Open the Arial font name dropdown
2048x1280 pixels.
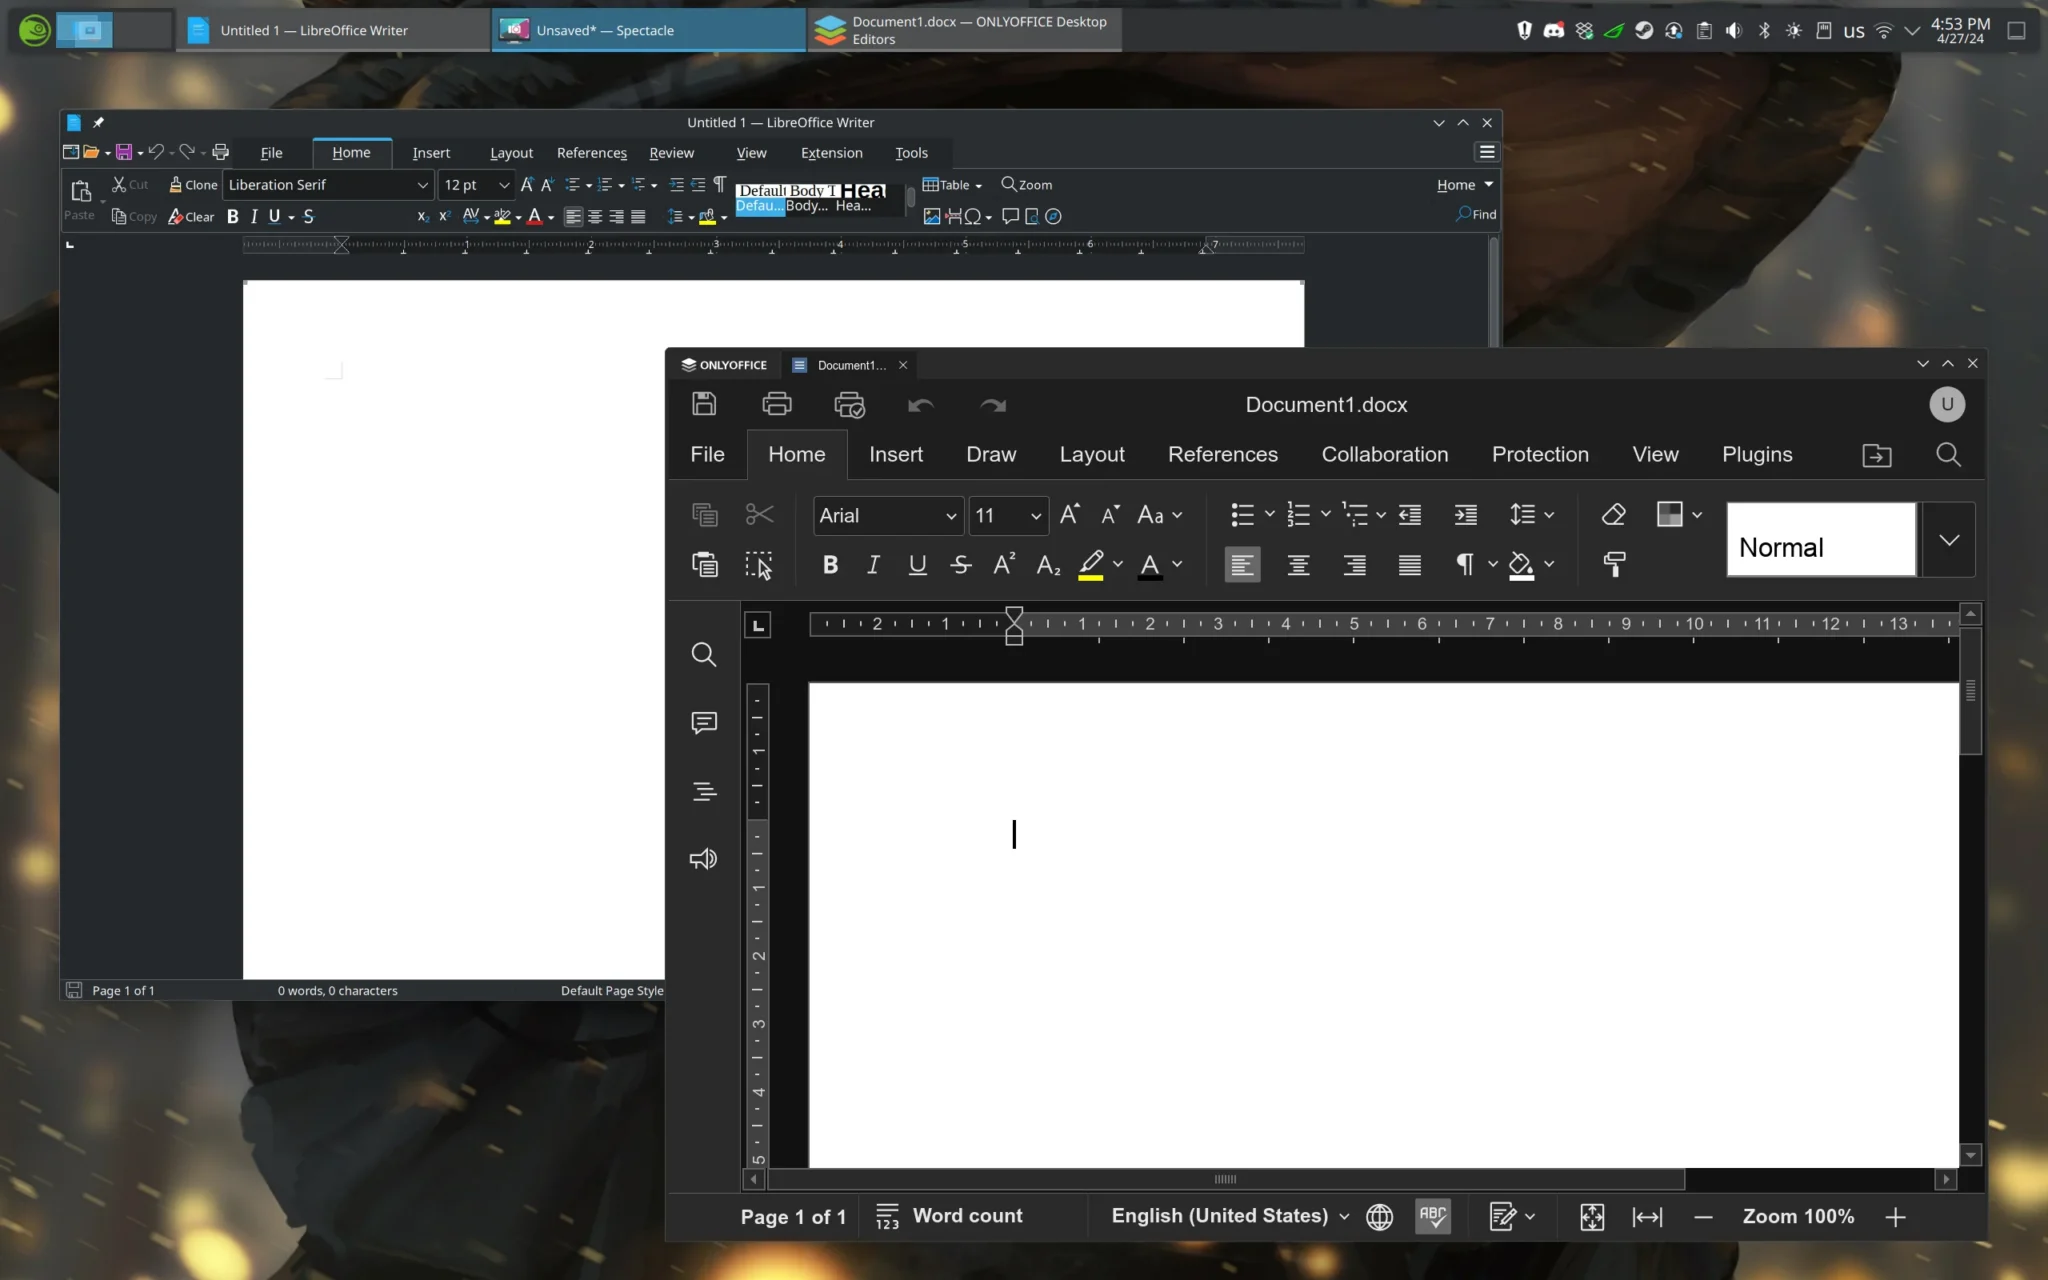tap(950, 516)
